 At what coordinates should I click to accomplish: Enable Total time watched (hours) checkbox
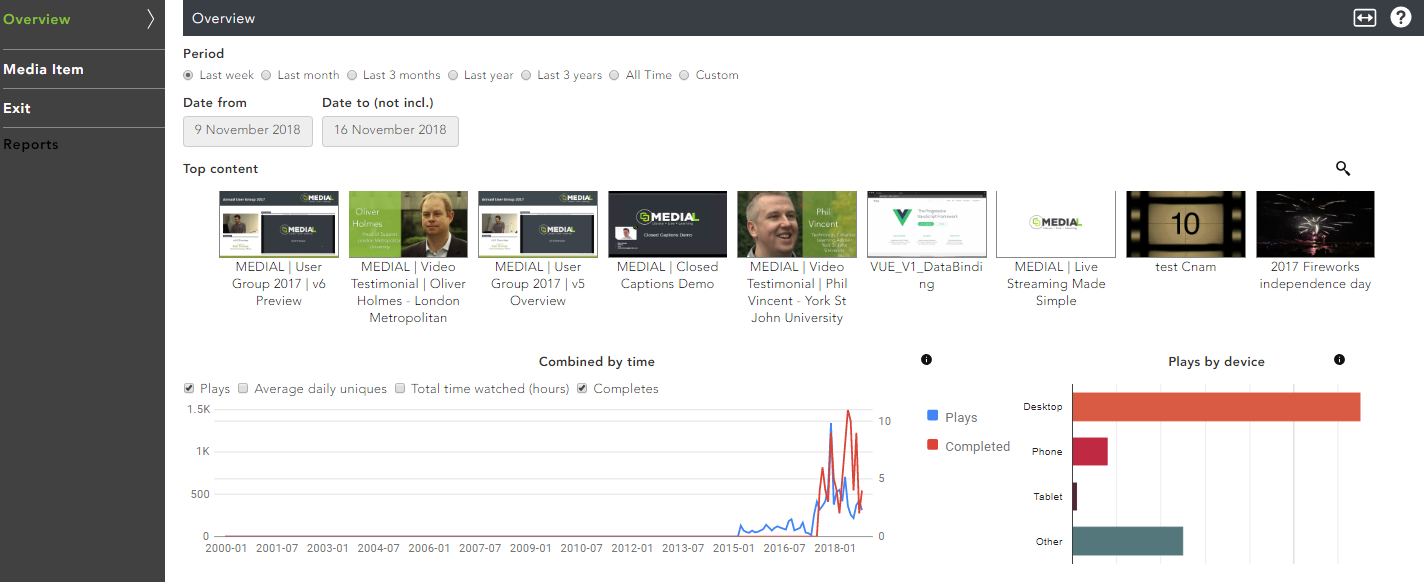point(400,389)
